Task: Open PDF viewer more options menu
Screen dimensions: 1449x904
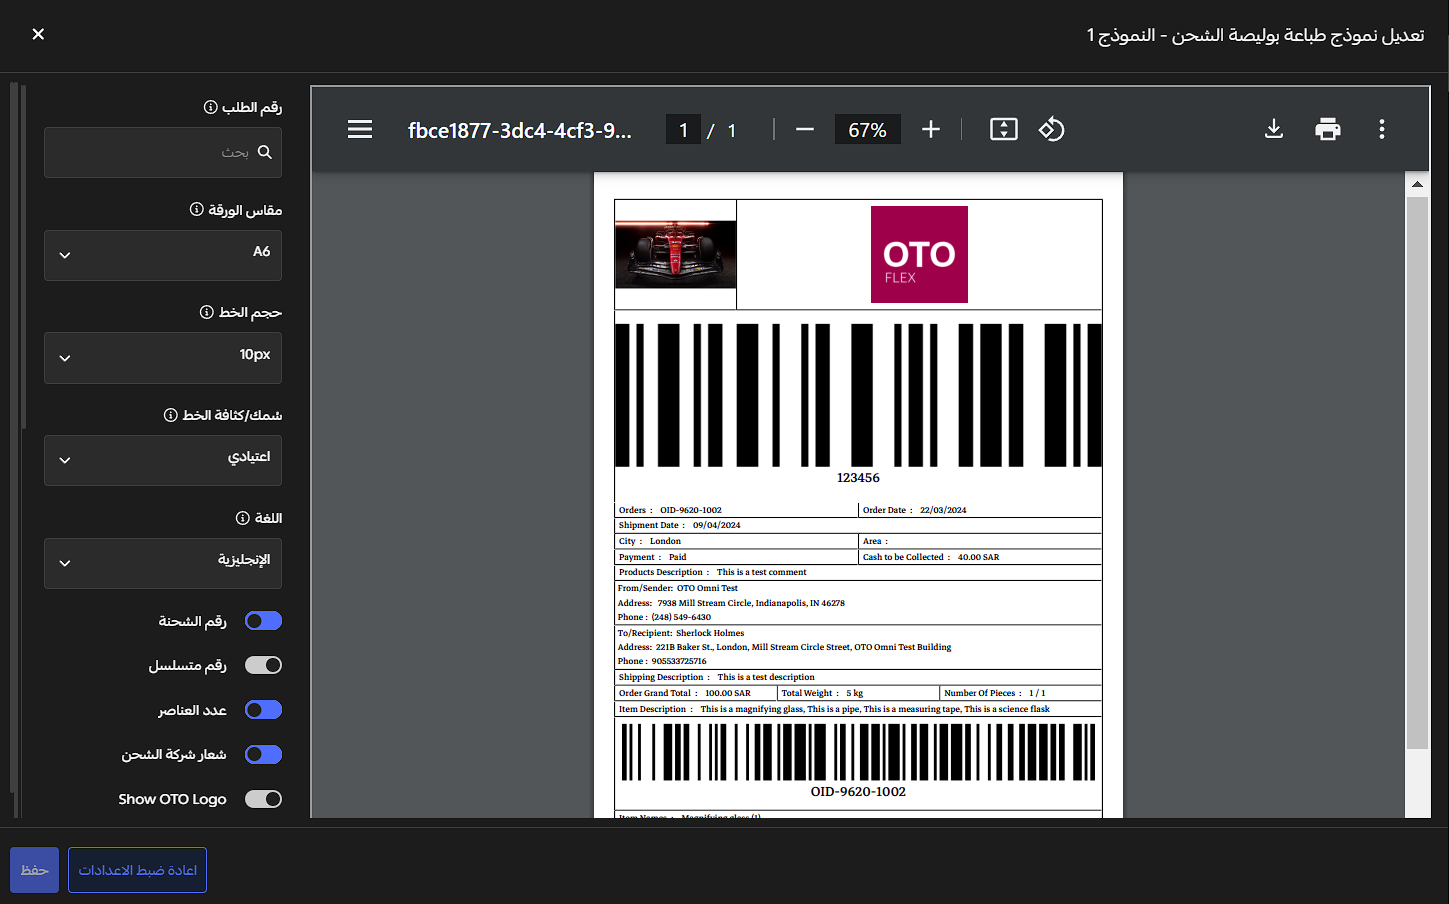Action: click(x=1382, y=129)
